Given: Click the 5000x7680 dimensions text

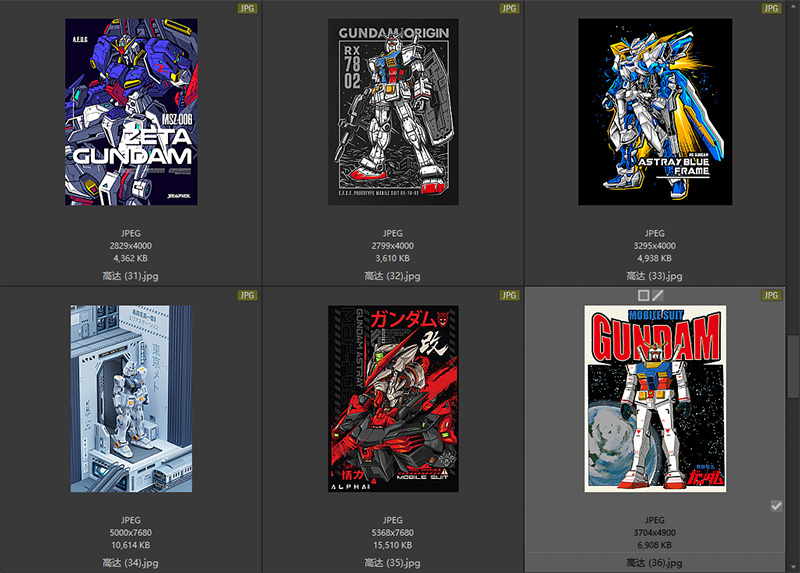Looking at the screenshot, I should point(131,533).
